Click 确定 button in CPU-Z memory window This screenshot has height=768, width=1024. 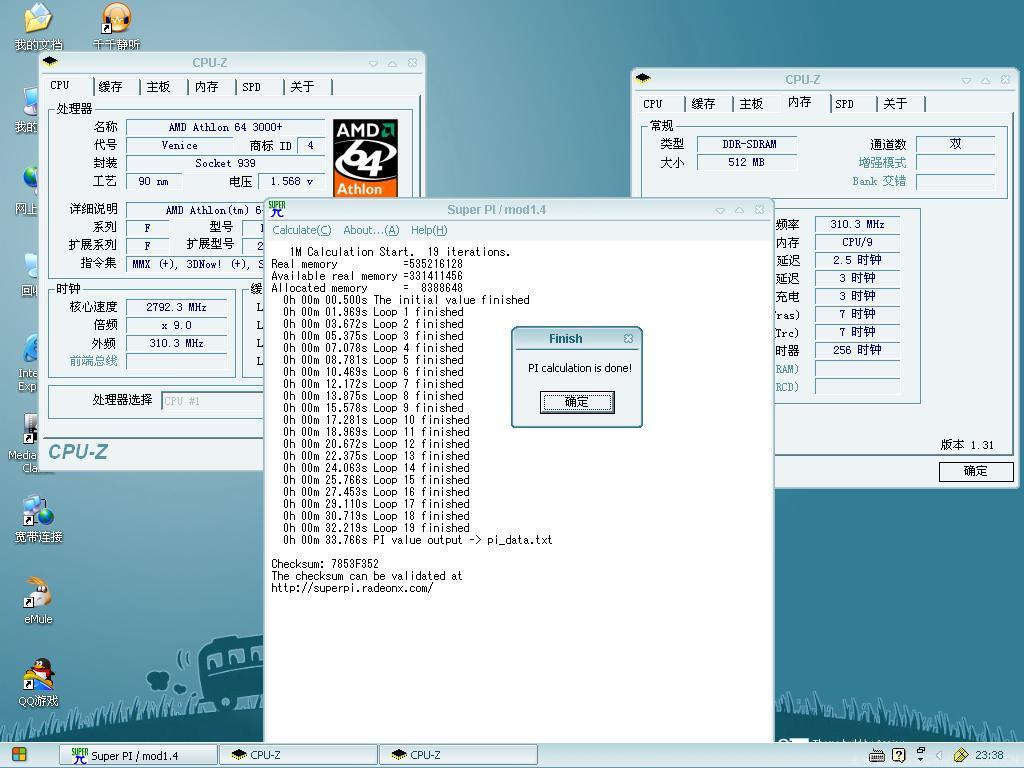976,472
